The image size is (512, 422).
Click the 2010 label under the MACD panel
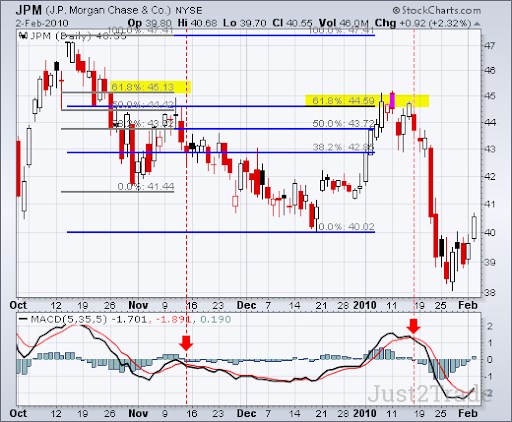click(365, 413)
